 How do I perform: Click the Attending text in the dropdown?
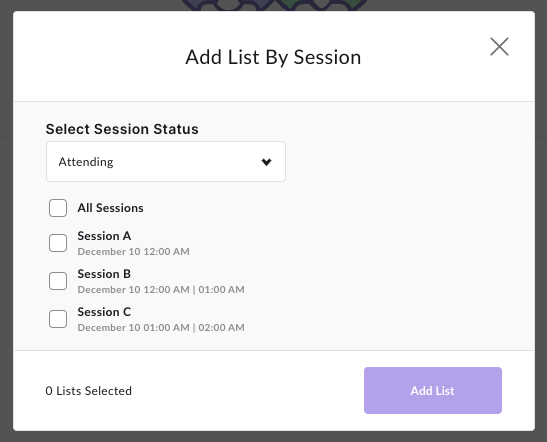tap(86, 162)
